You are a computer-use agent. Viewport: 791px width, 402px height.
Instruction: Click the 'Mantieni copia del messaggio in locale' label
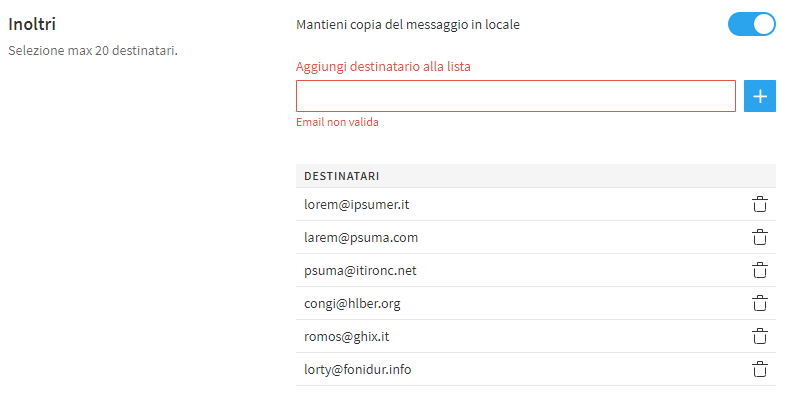(x=408, y=25)
